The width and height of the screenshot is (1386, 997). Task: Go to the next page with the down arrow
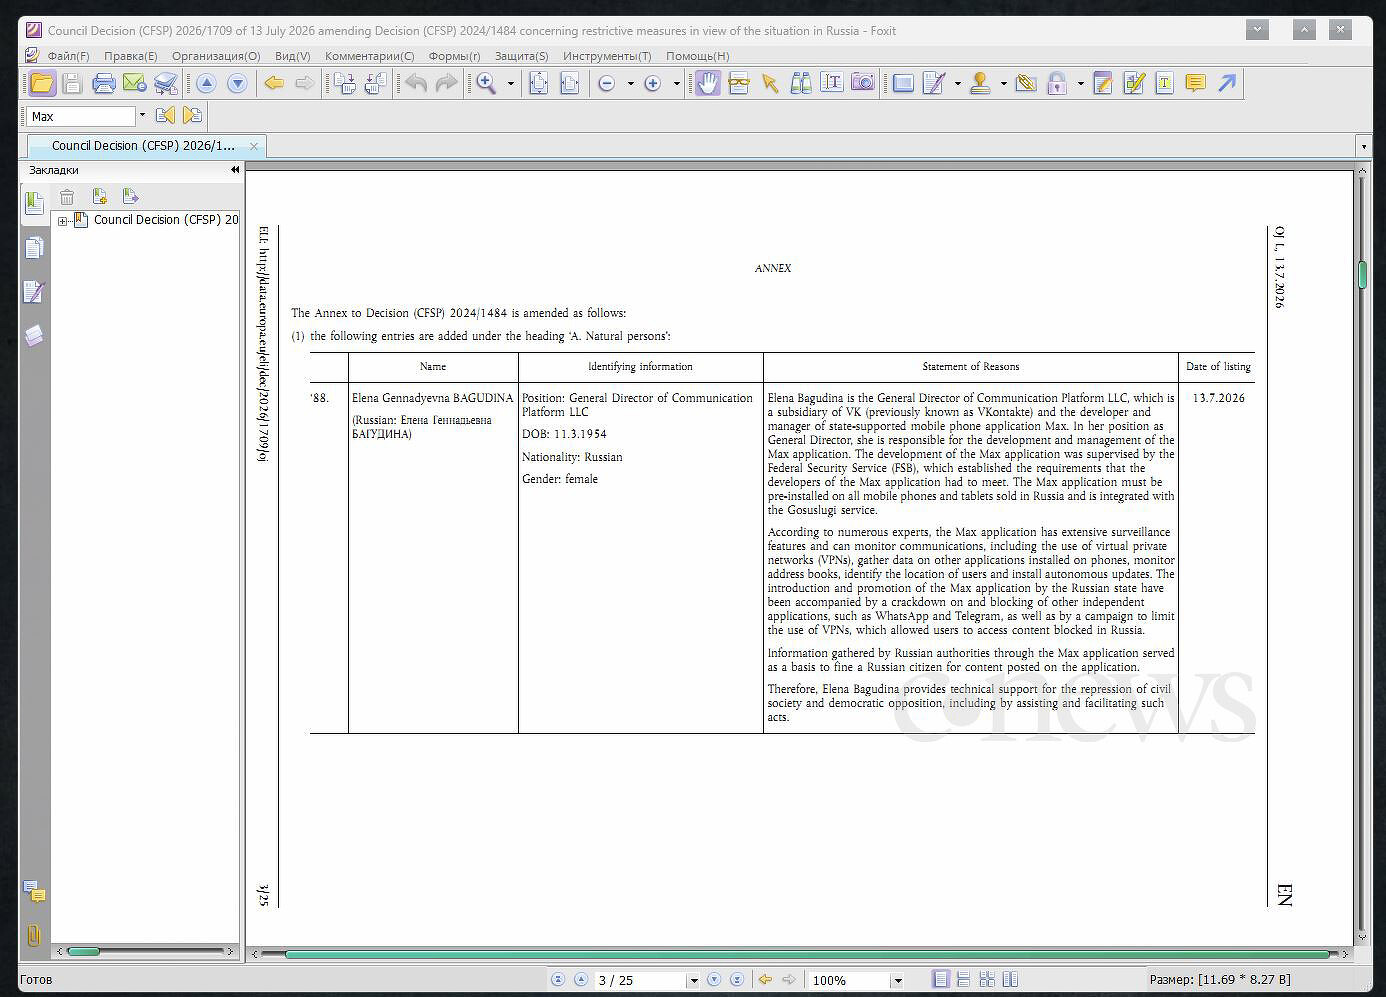tap(237, 84)
